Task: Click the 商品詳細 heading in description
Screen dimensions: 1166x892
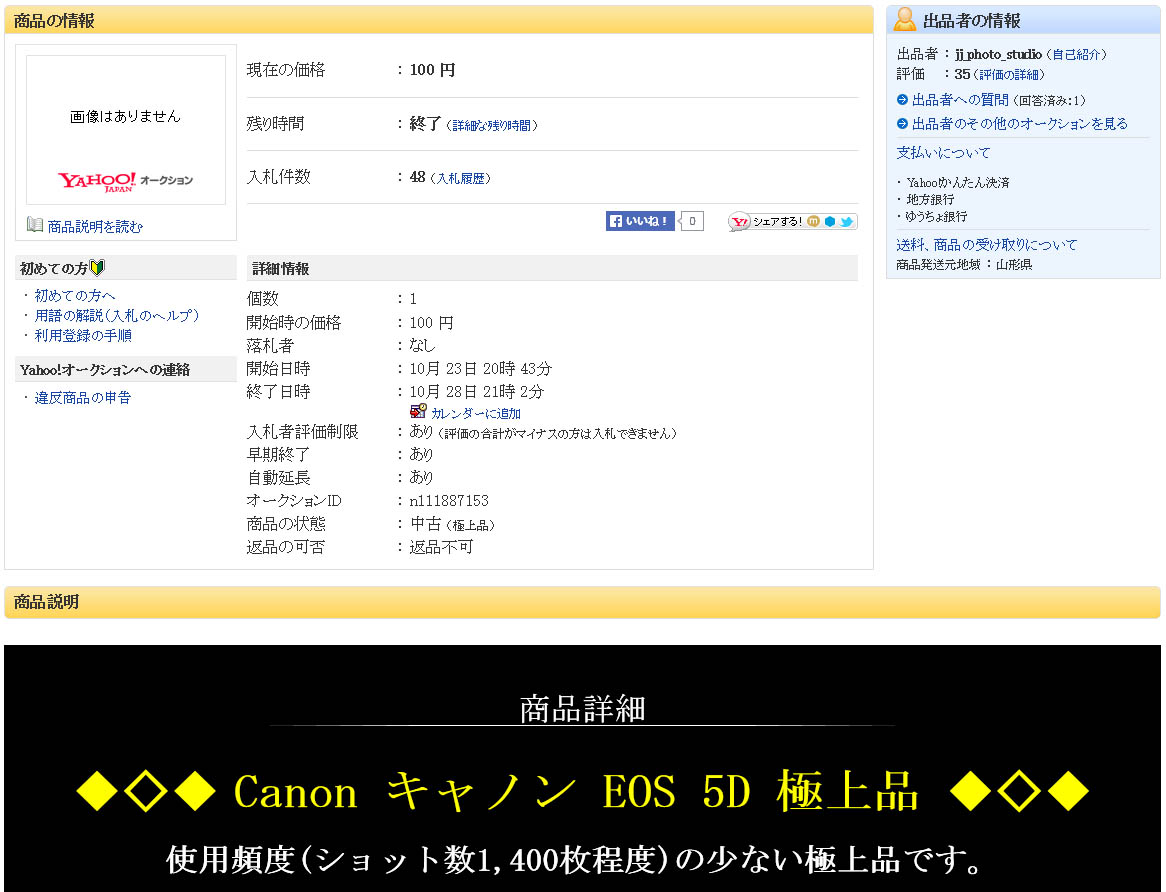Action: [x=582, y=709]
